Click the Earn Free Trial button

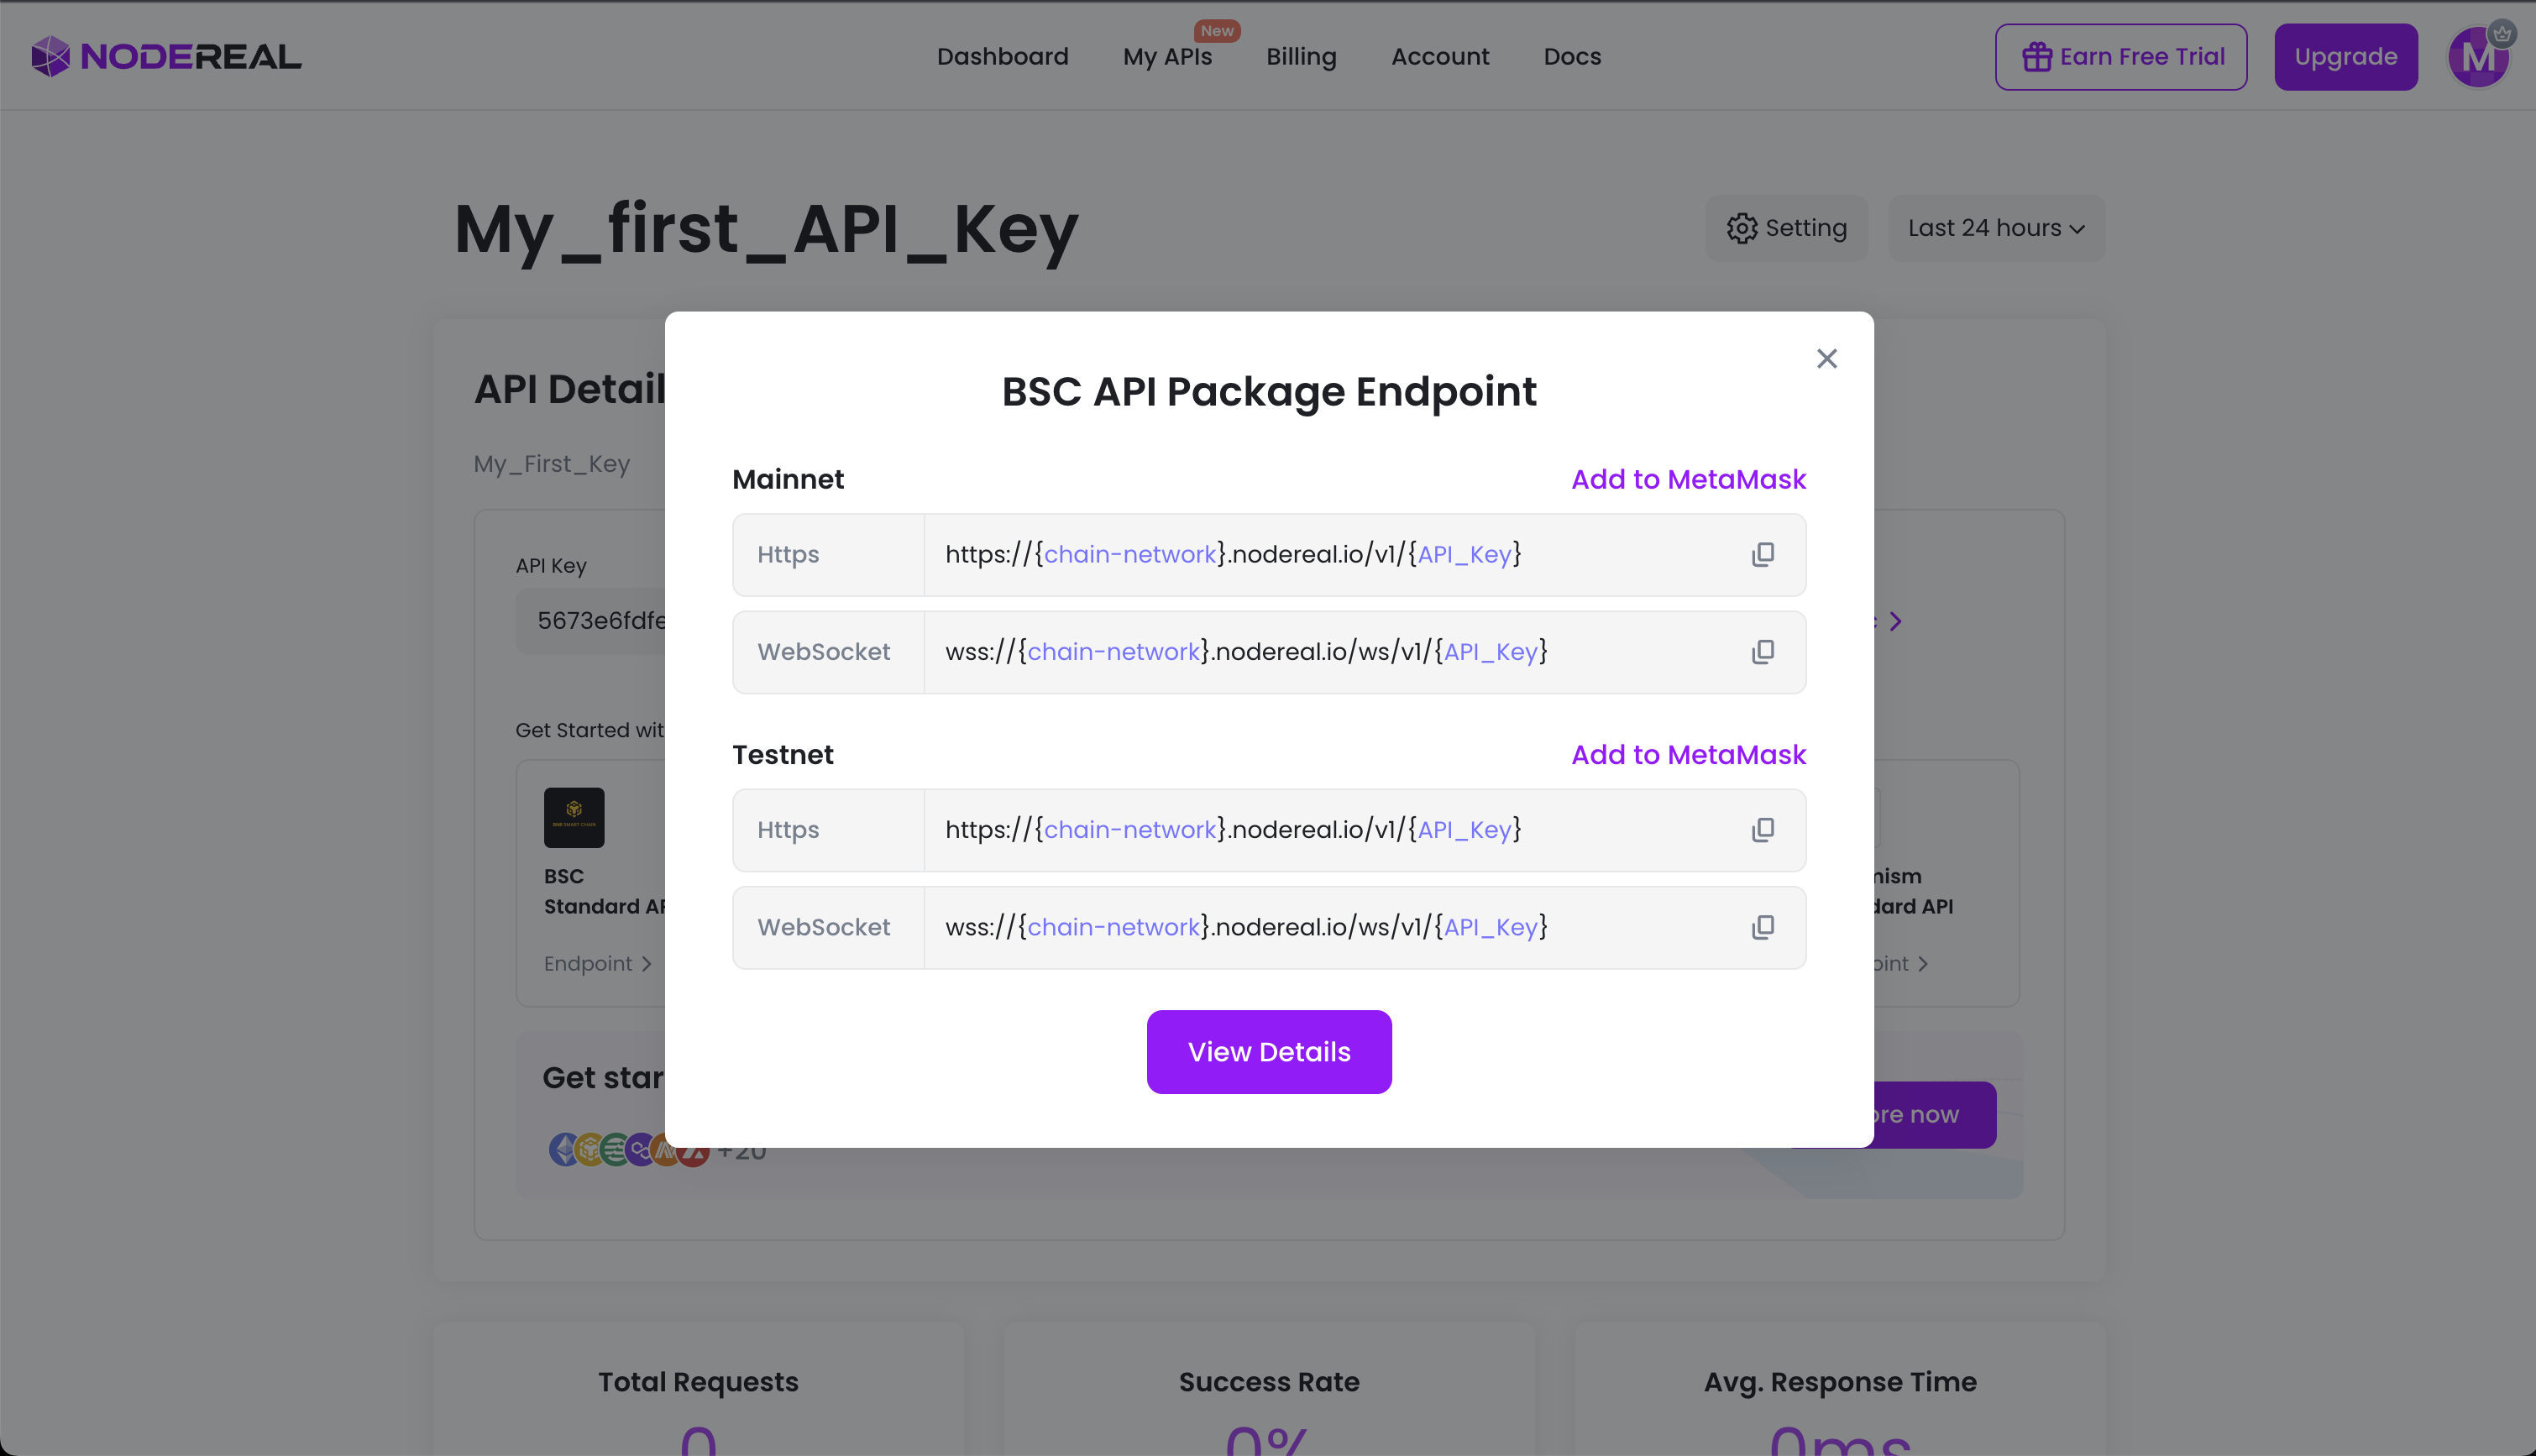tap(2120, 57)
